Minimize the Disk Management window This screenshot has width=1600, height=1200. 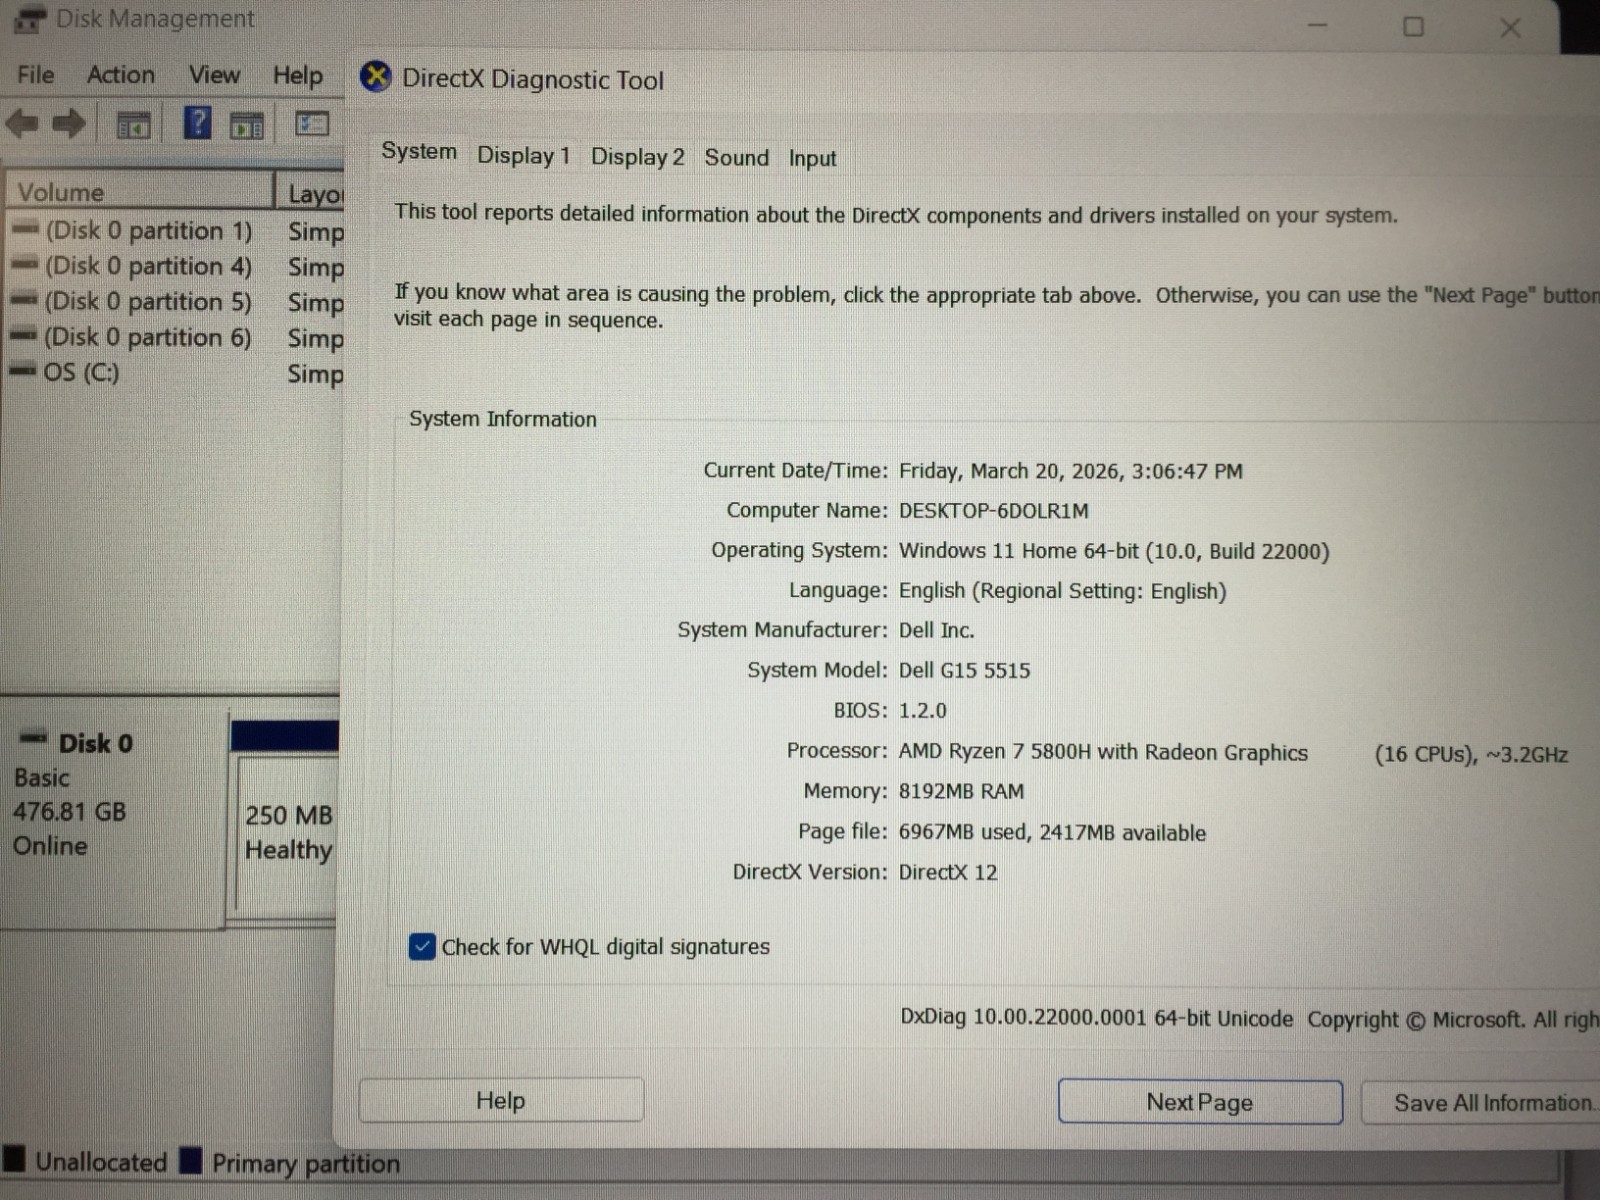[x=1318, y=26]
